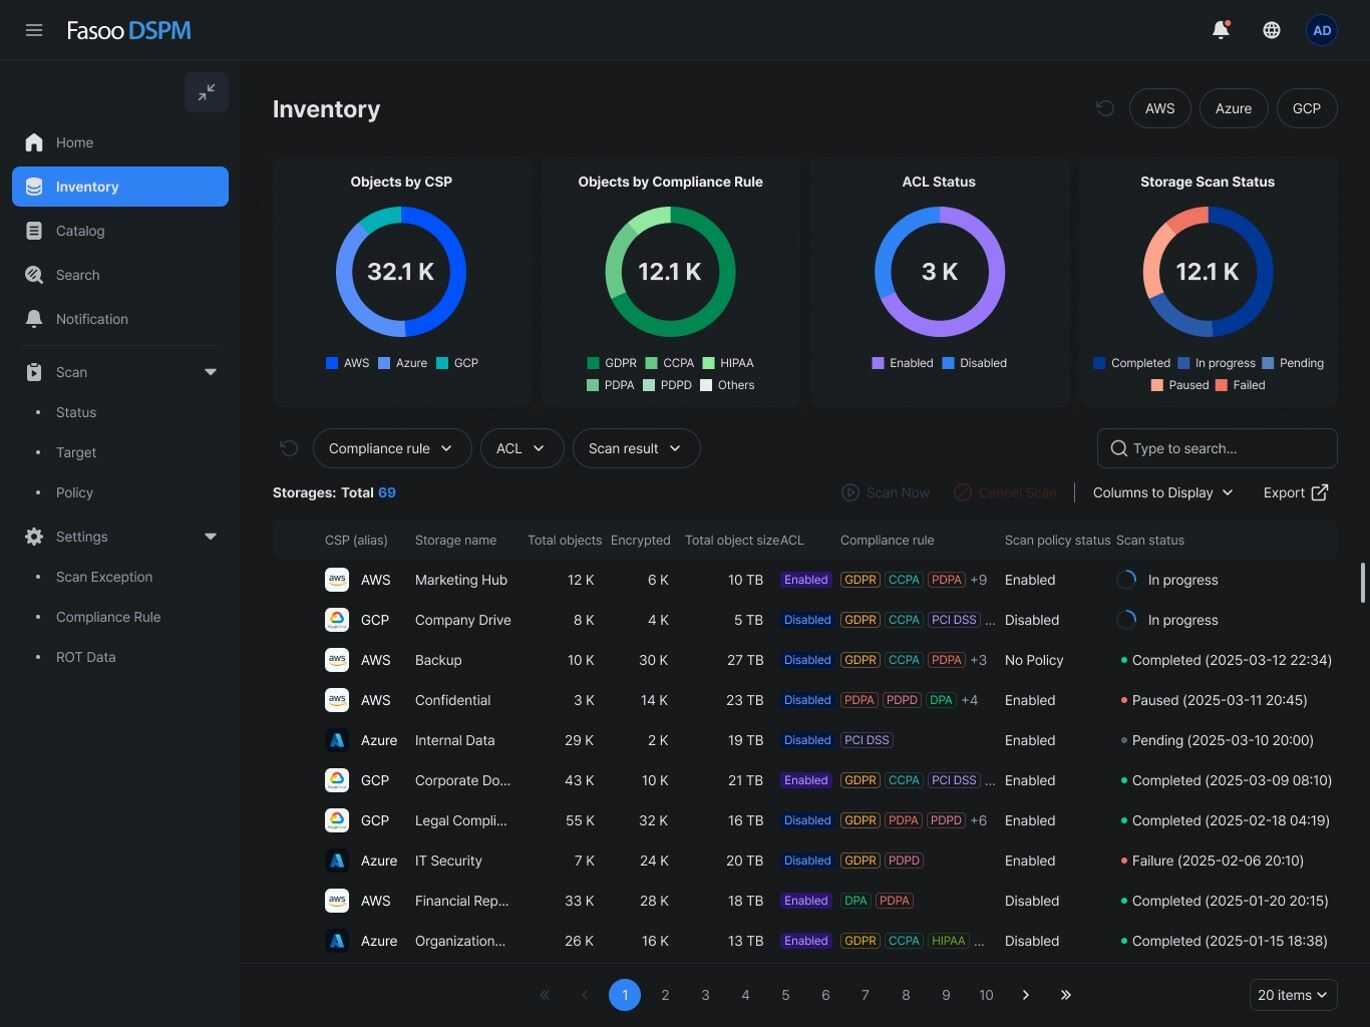Open the Catalog section from the sidebar
Screen dimensions: 1370x1027
[79, 230]
